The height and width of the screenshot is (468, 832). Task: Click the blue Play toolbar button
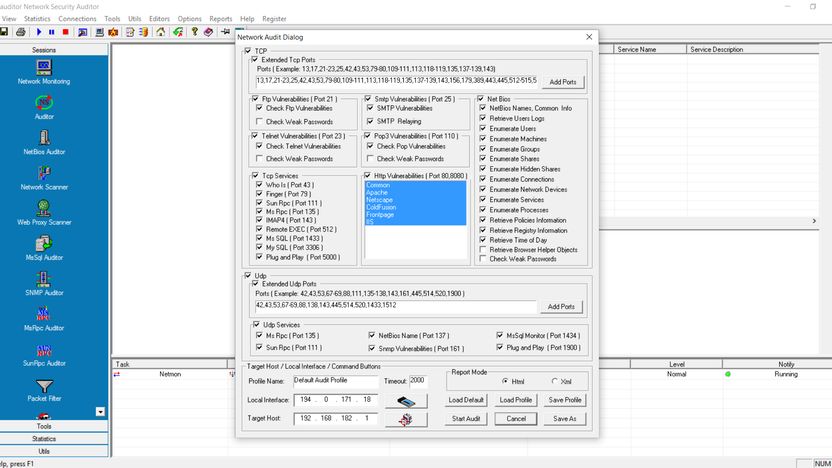pyautogui.click(x=39, y=32)
